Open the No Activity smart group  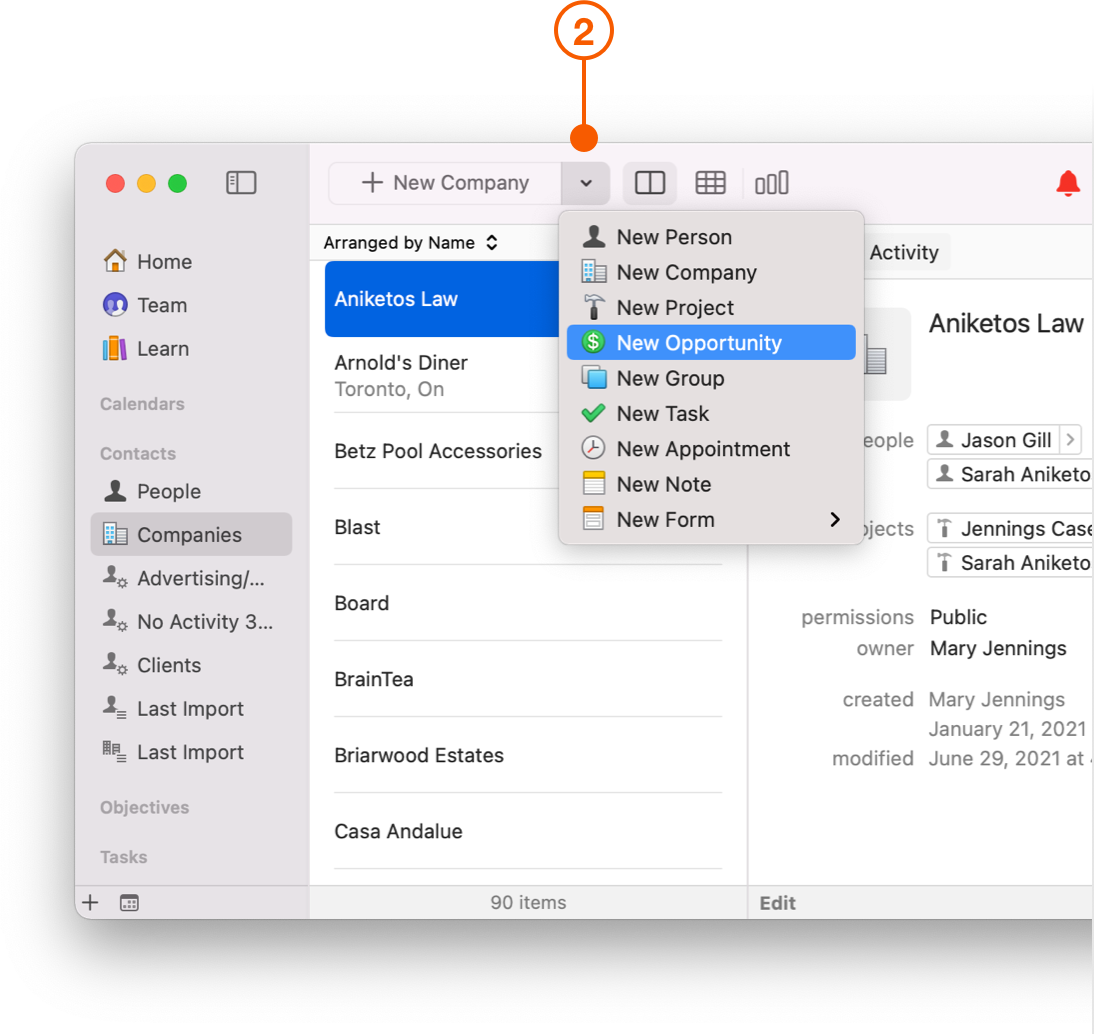[x=190, y=622]
